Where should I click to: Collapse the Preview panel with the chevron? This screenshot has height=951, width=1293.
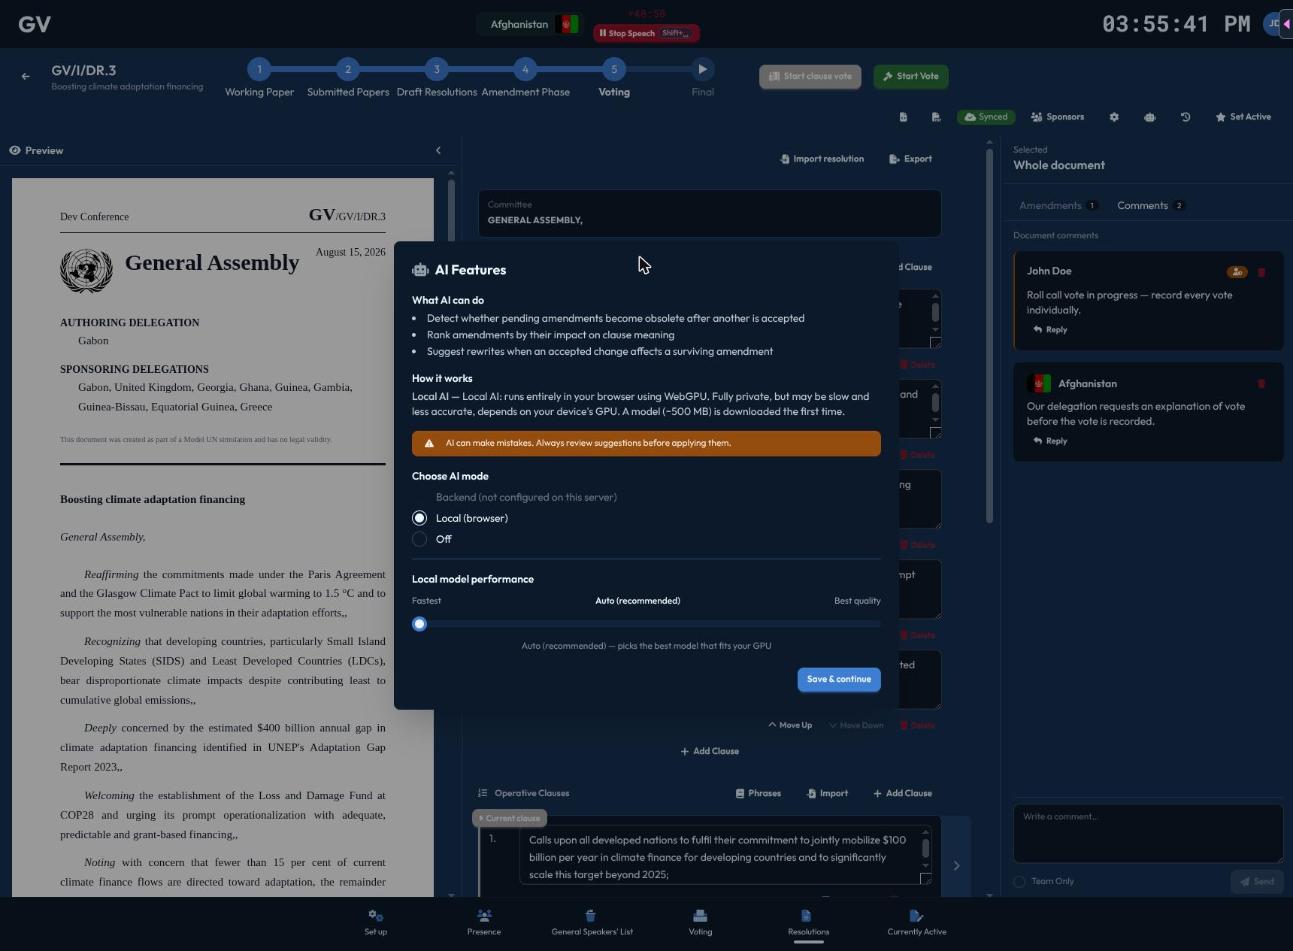click(438, 150)
